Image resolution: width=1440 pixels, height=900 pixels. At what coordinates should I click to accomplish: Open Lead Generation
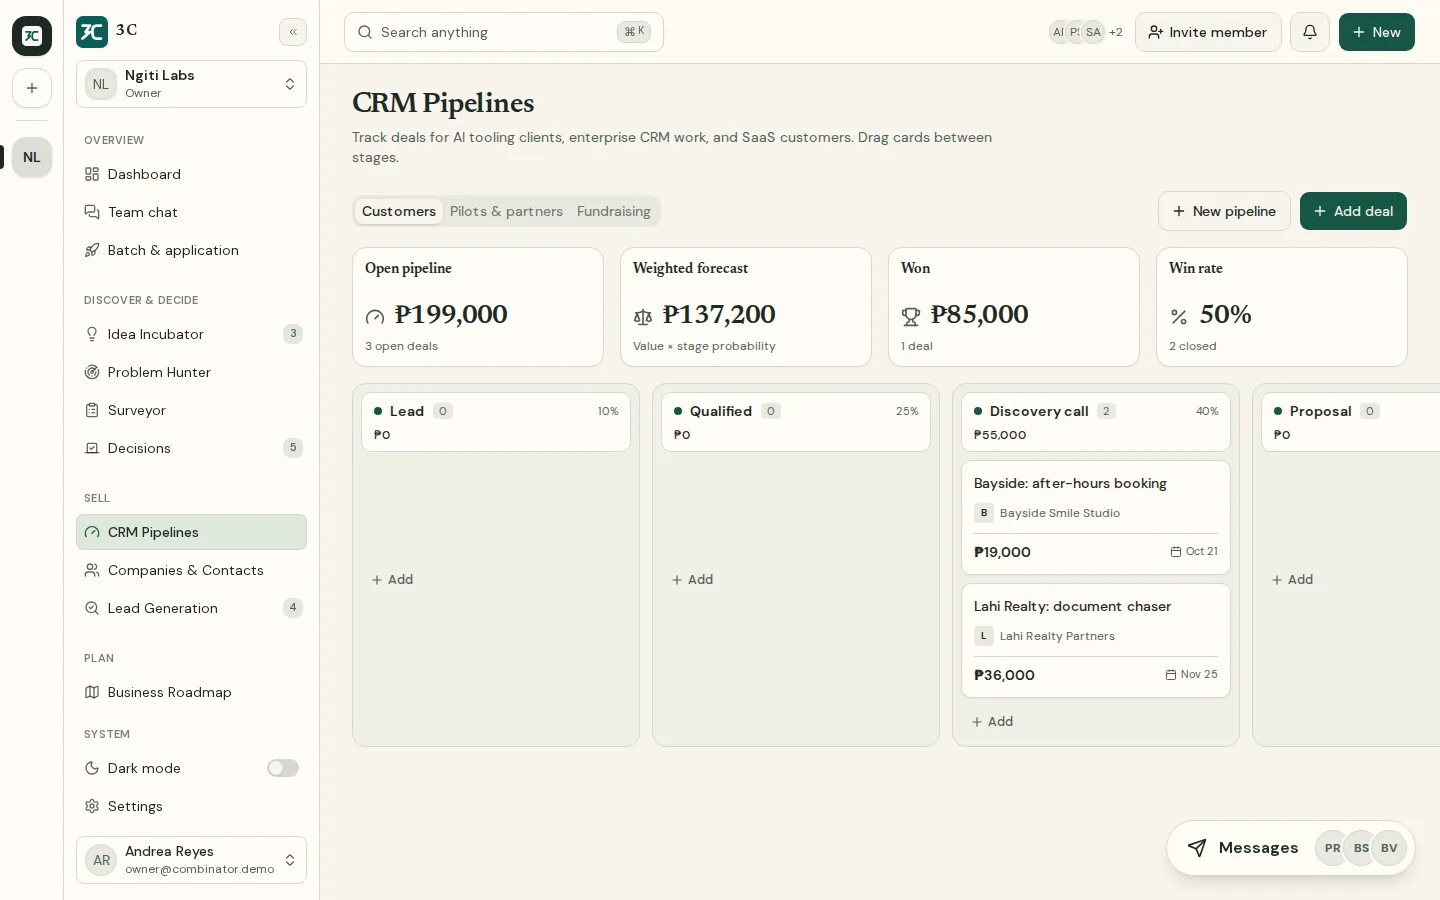(191, 608)
